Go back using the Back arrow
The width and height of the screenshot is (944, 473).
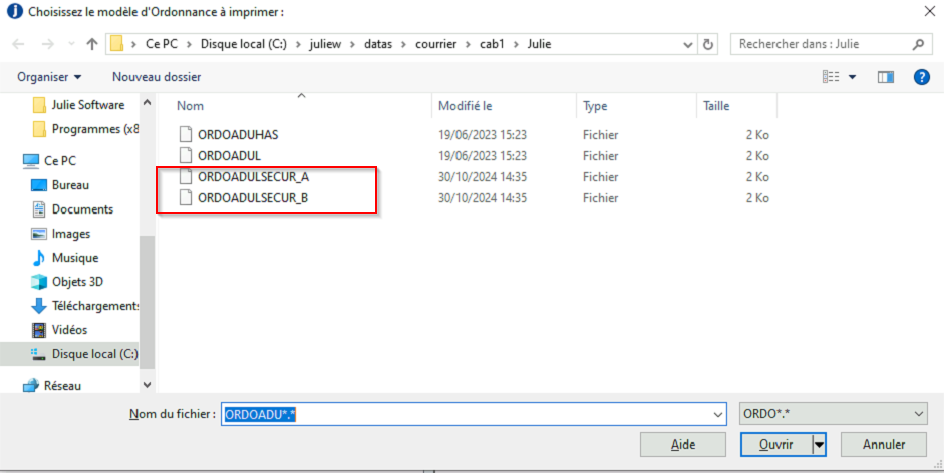pyautogui.click(x=18, y=44)
